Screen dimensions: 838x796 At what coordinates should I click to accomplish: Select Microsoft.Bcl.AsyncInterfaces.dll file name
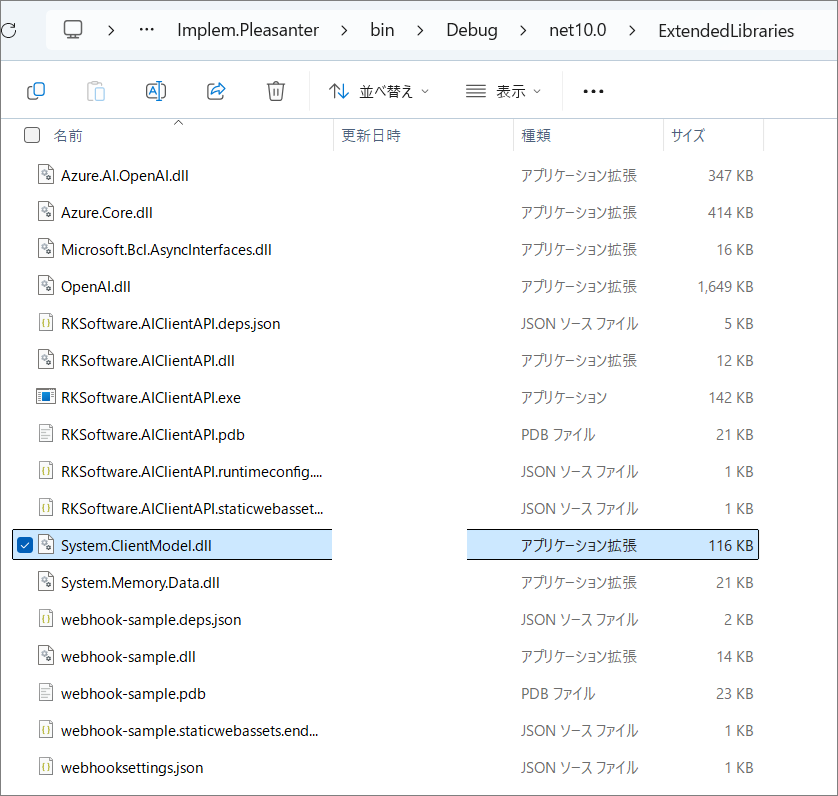click(166, 250)
